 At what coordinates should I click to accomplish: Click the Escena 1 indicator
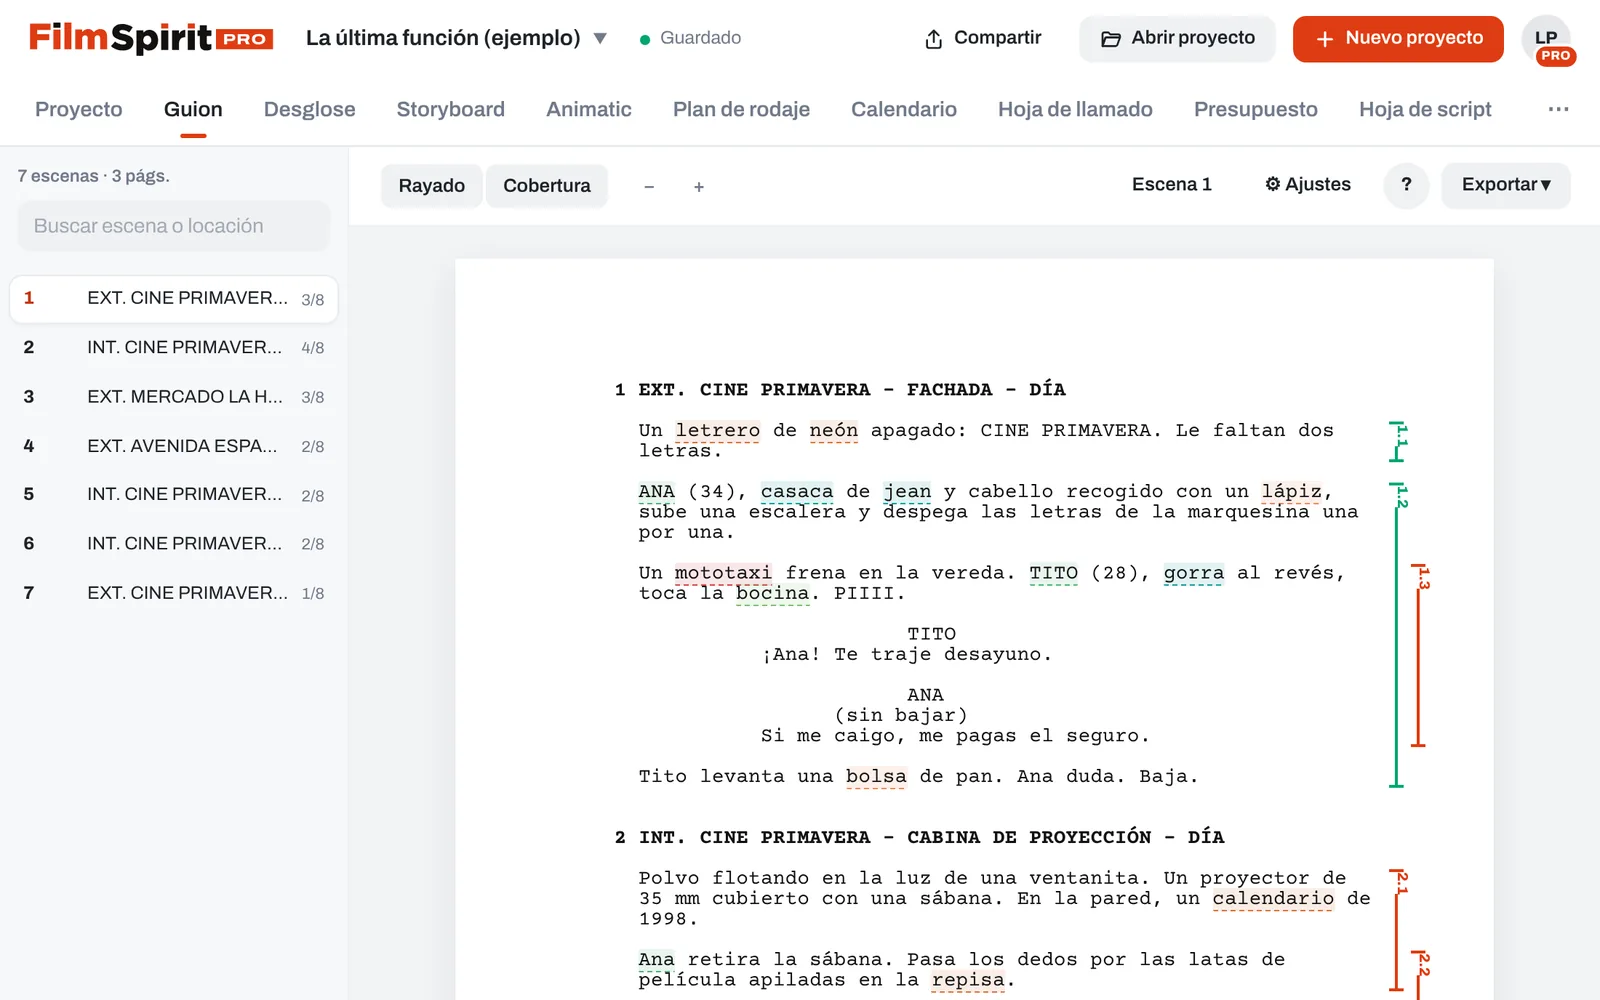1172,184
